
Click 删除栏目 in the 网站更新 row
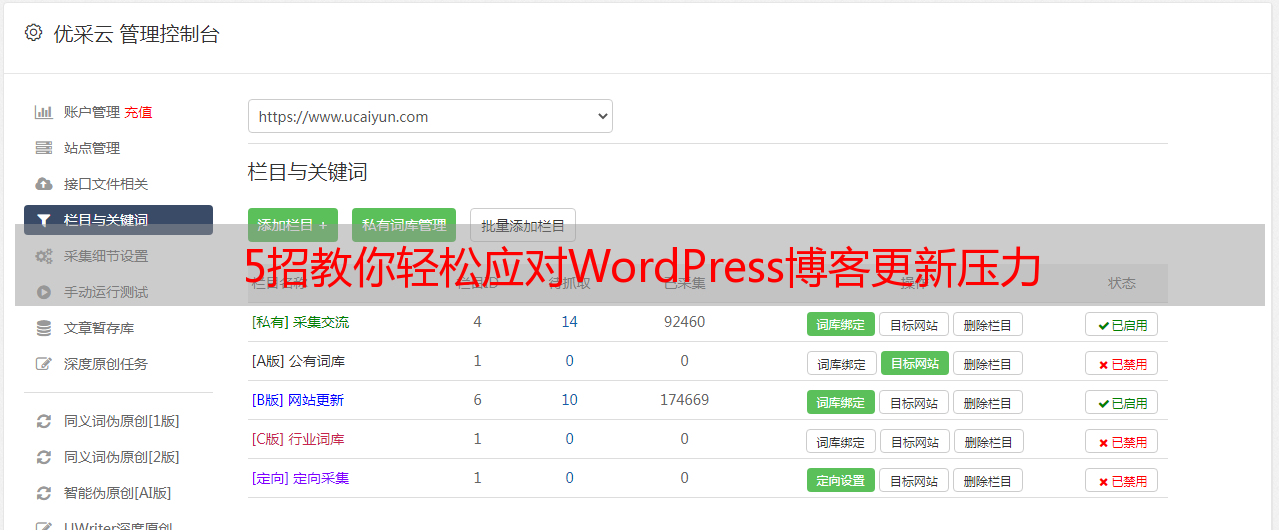coord(988,402)
